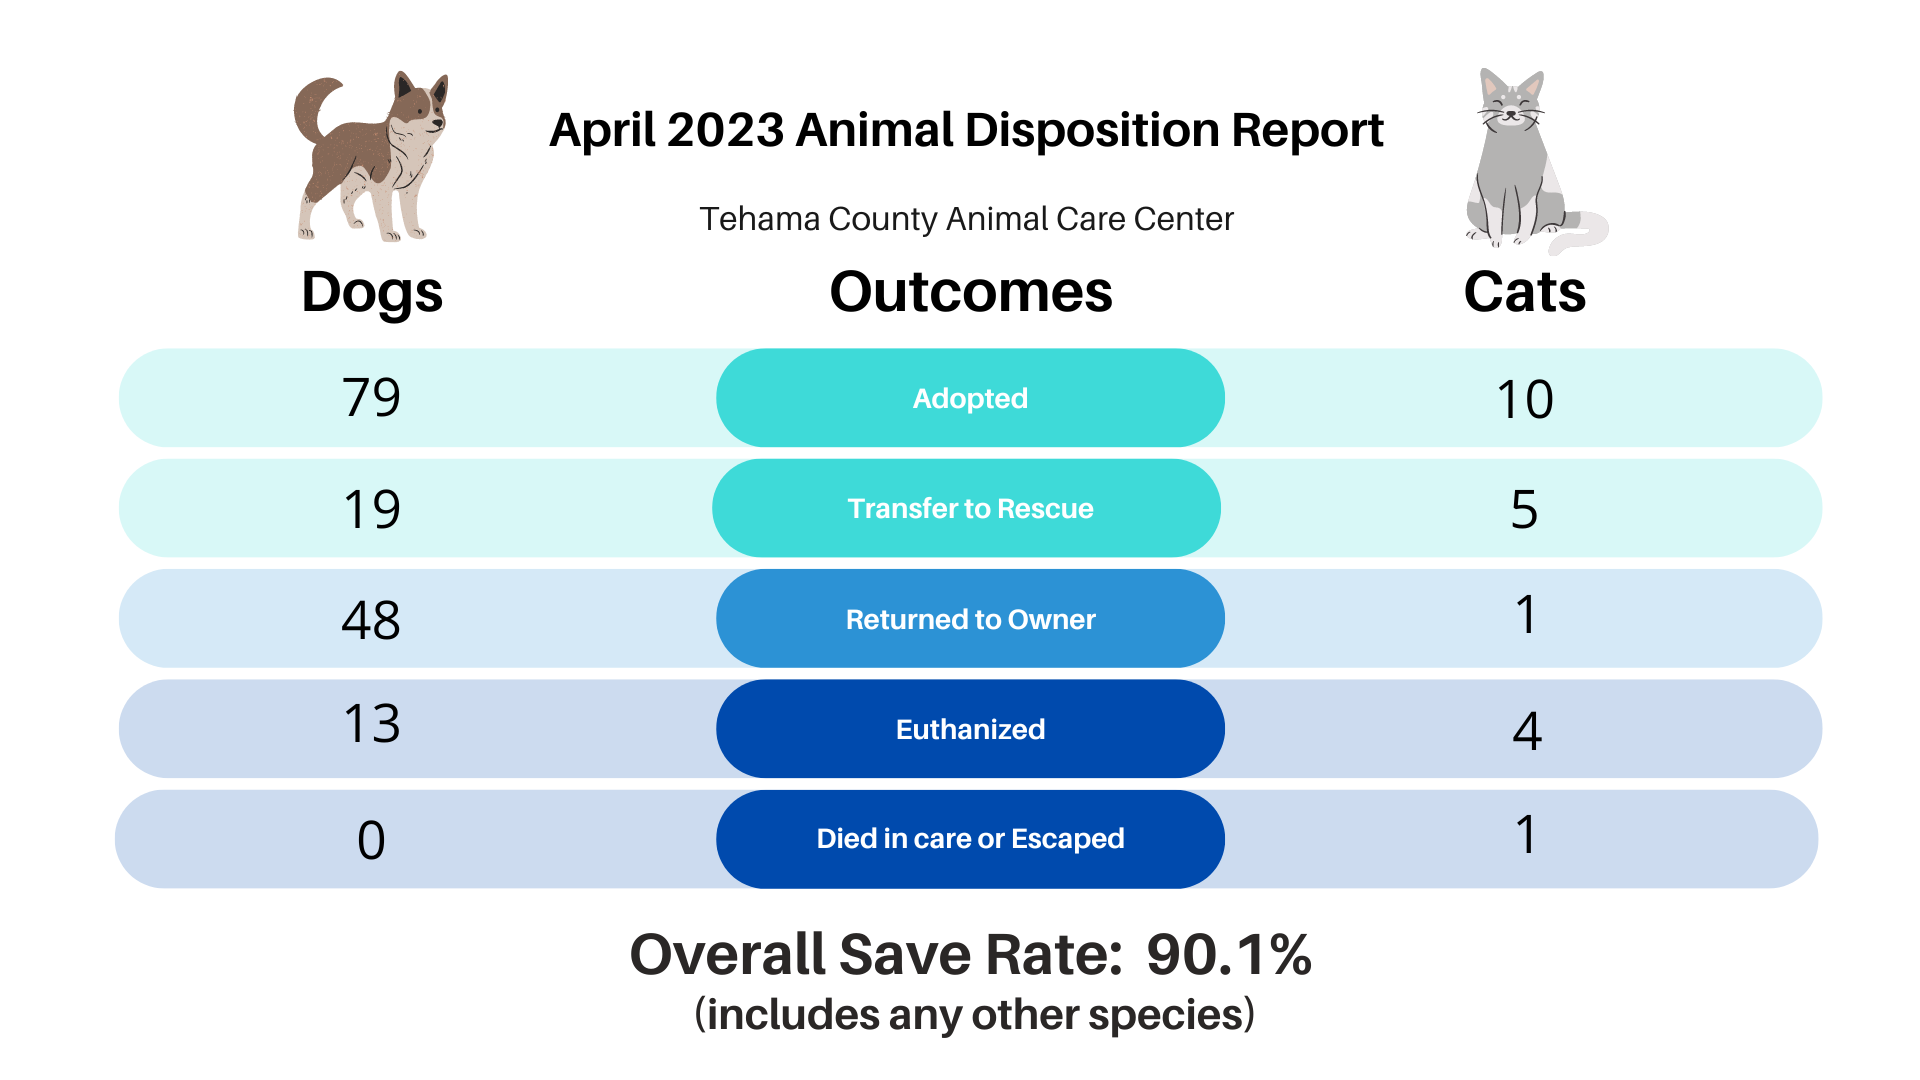
Task: Click Tehama County Animal Care Center subtitle
Action: click(x=966, y=219)
